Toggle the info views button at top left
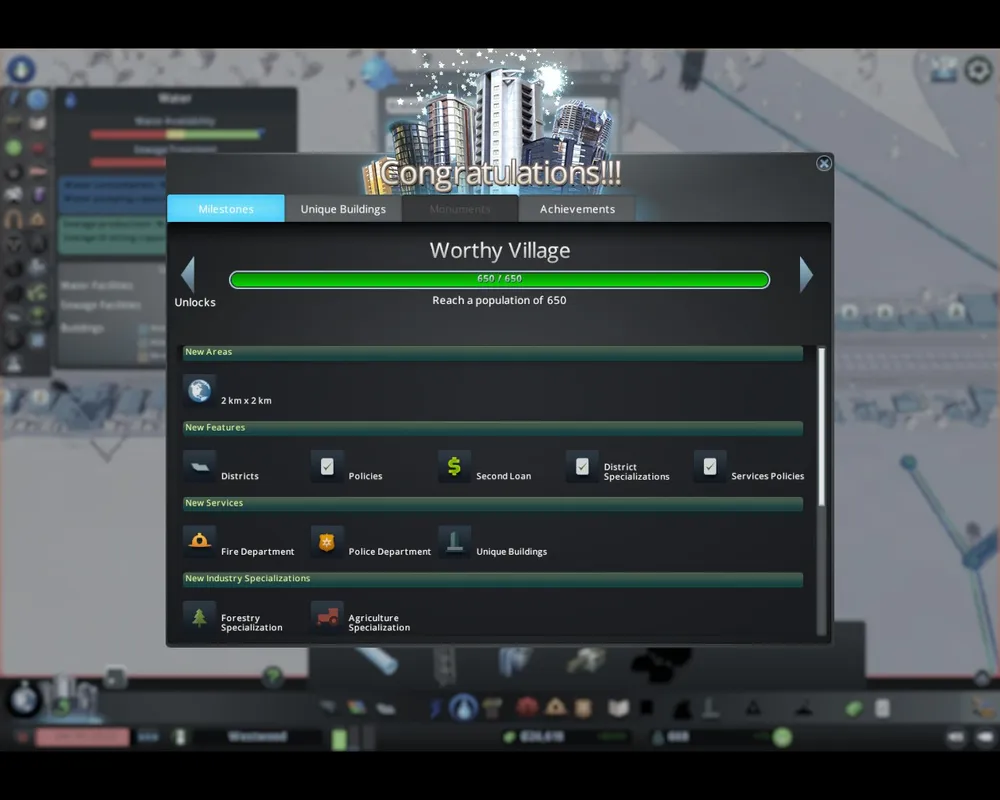1000x800 pixels. [x=21, y=69]
